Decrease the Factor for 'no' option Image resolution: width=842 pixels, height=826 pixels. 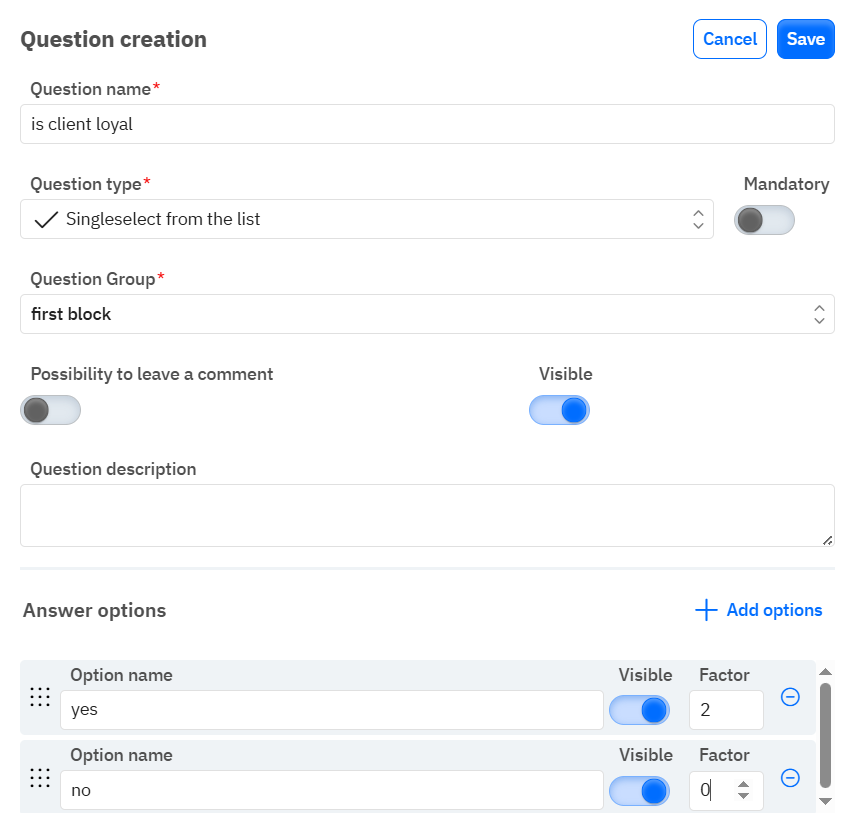pos(743,797)
